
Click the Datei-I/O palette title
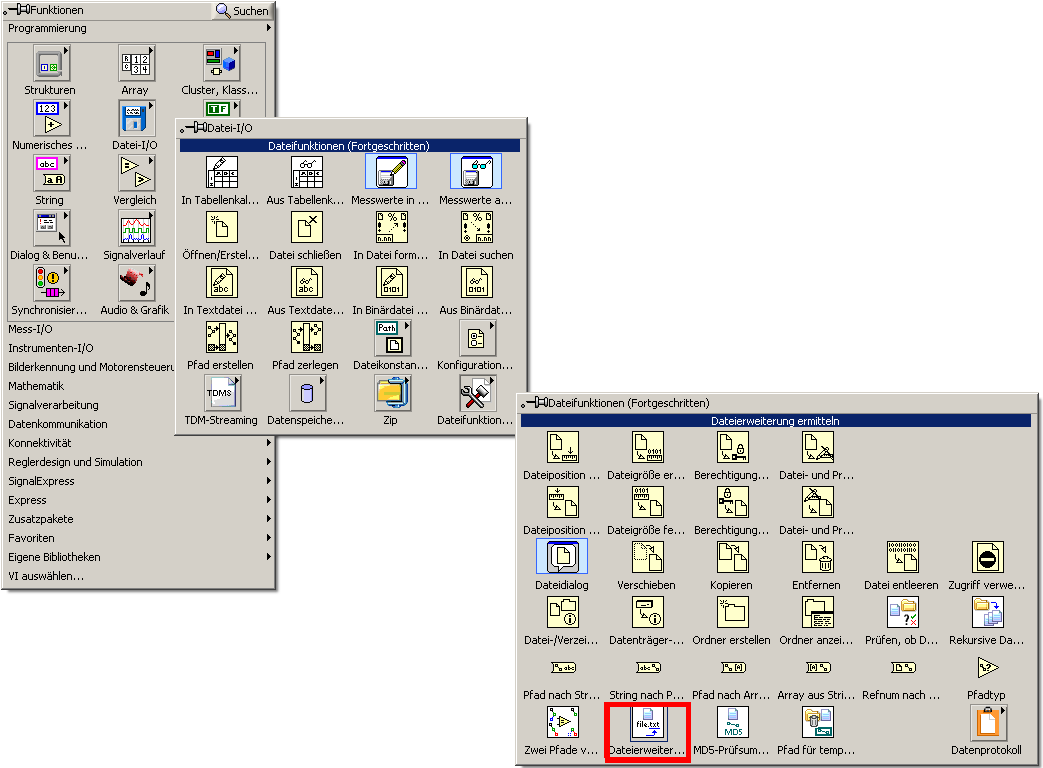[230, 128]
